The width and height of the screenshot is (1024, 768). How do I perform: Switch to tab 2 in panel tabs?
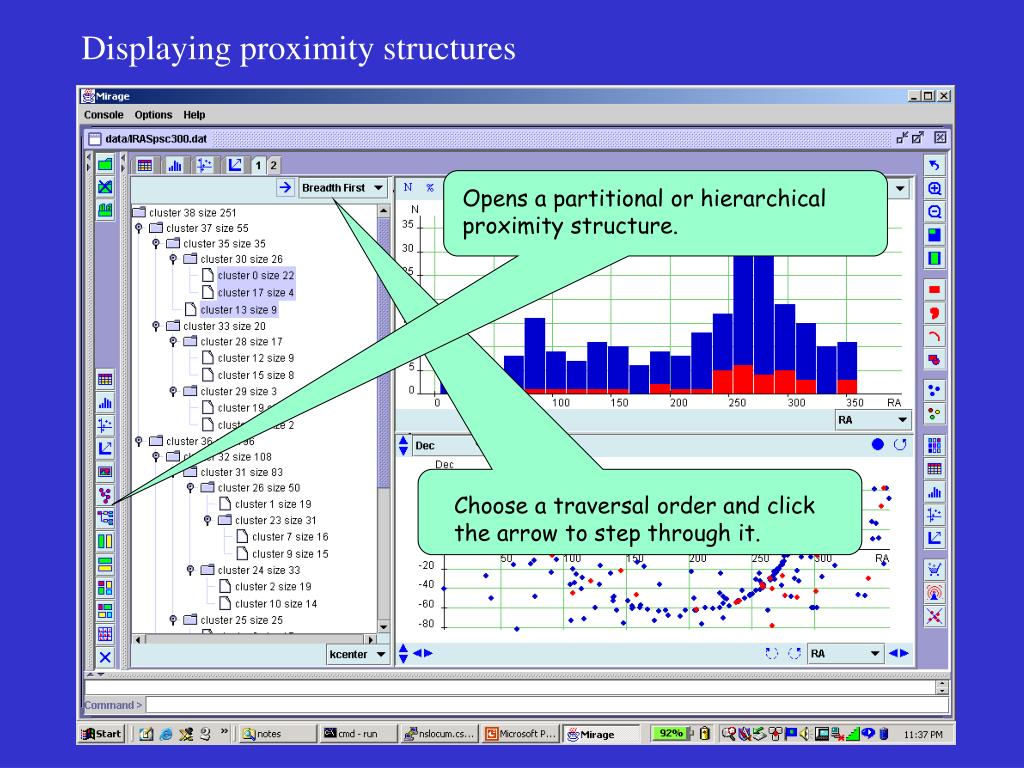click(x=274, y=165)
